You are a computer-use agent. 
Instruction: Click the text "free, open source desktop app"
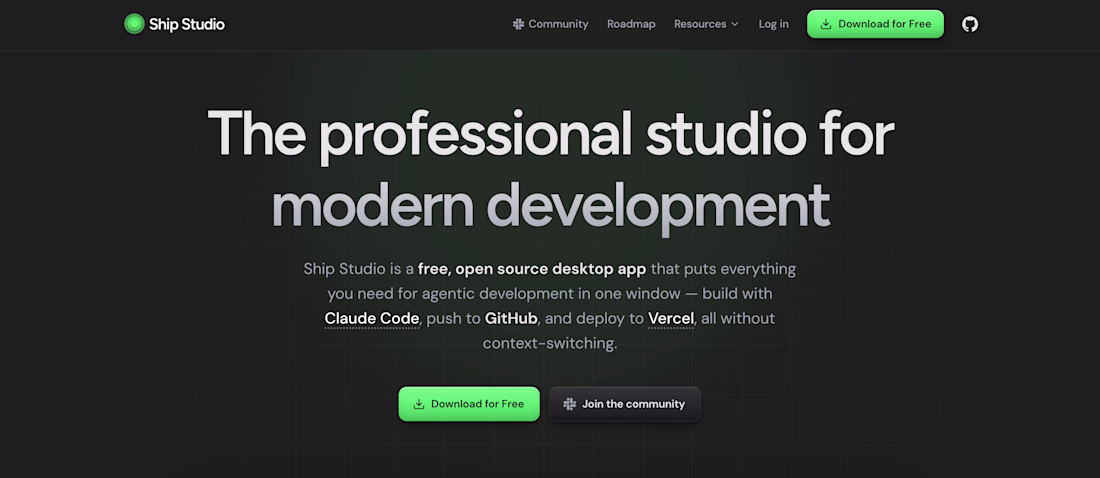(531, 269)
